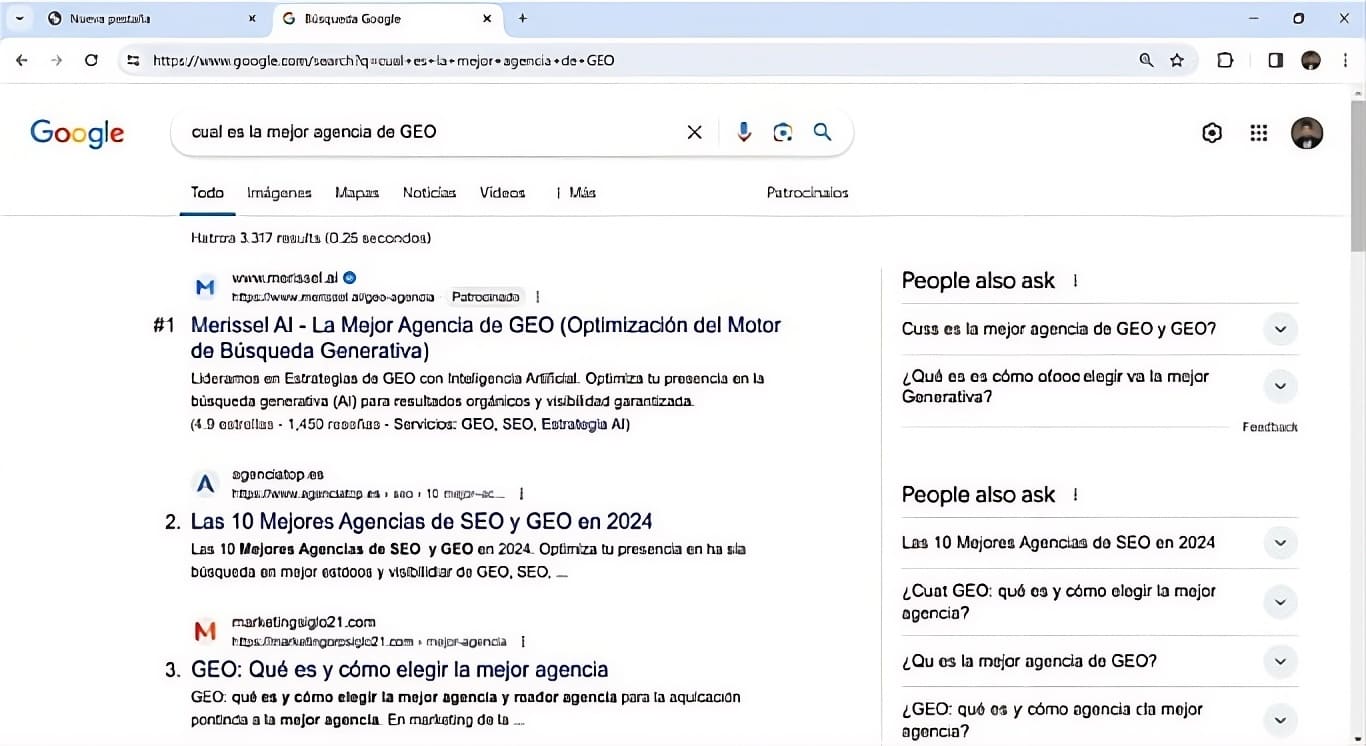
Task: Open the Chrome profile avatar in toolbar
Action: click(1311, 60)
